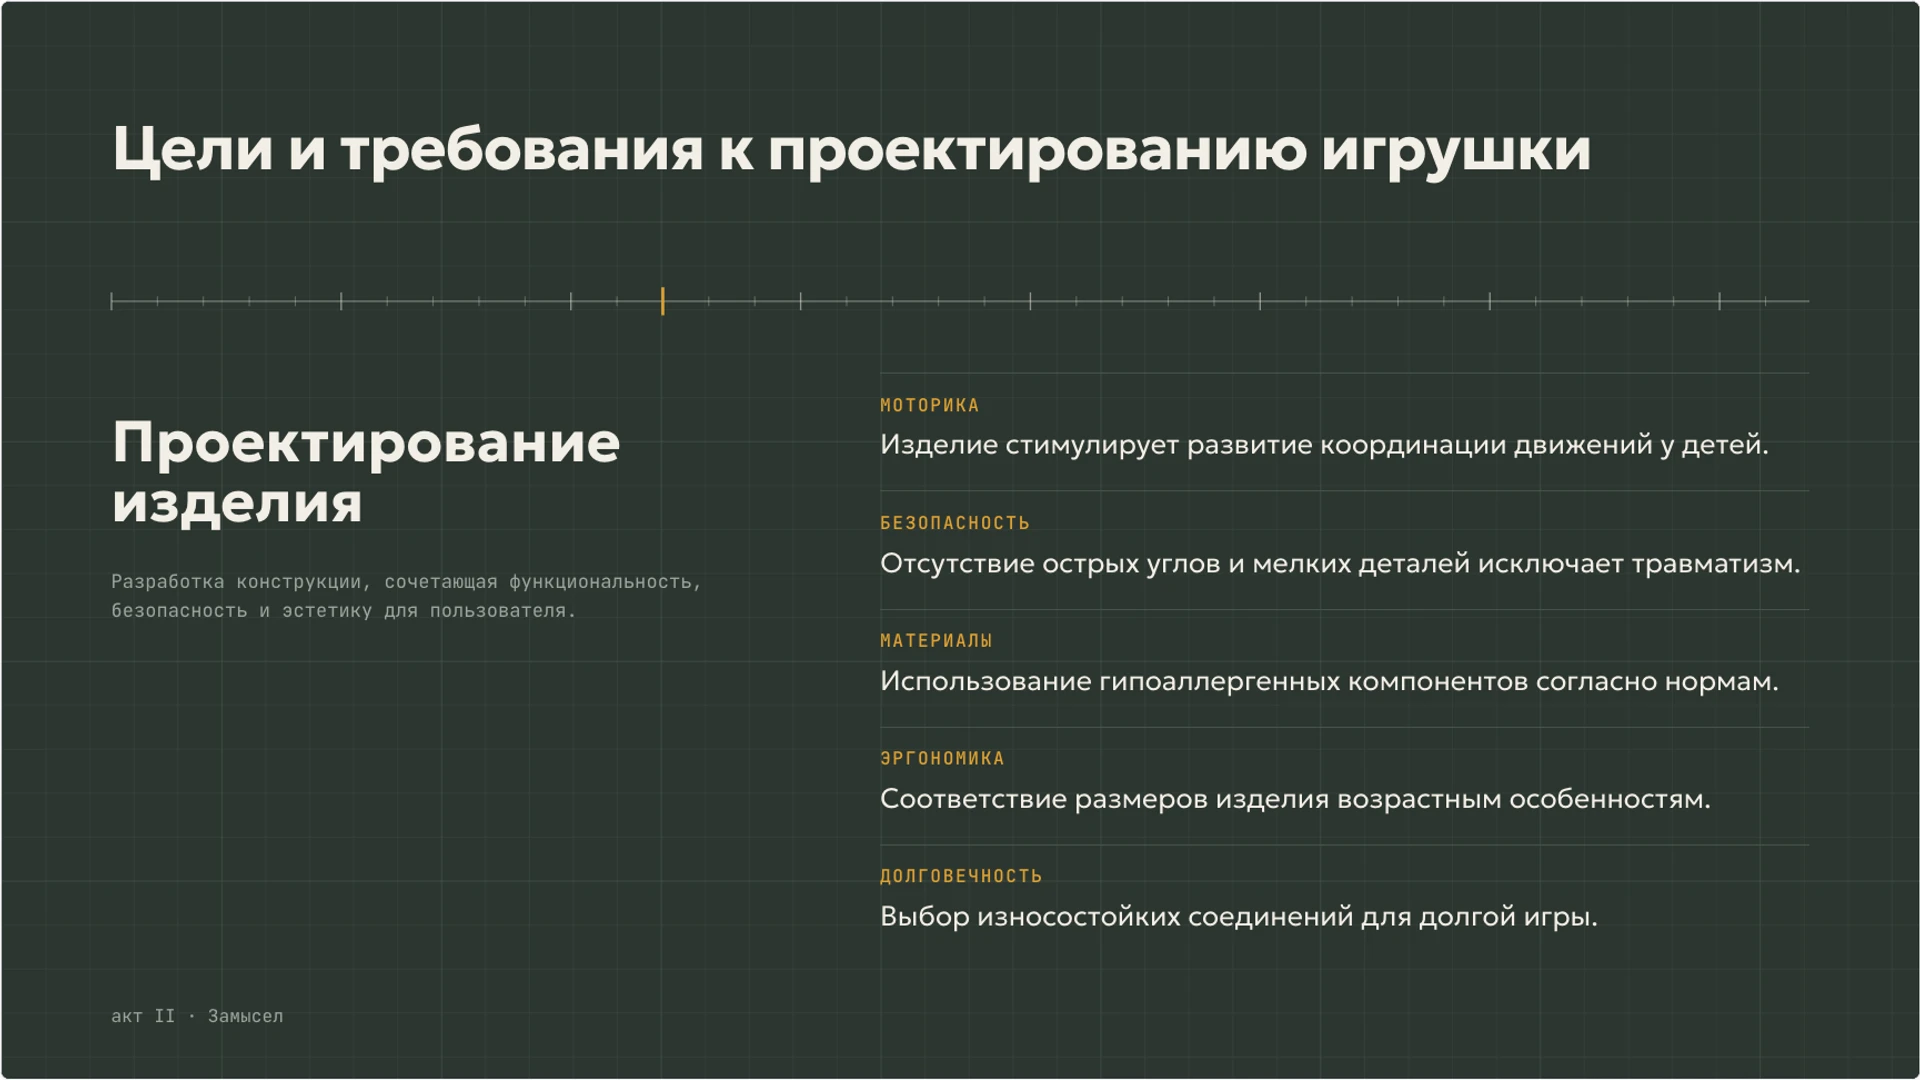Click the label 'ЭРГОНОМИКА'
This screenshot has height=1080, width=1920.
click(942, 759)
